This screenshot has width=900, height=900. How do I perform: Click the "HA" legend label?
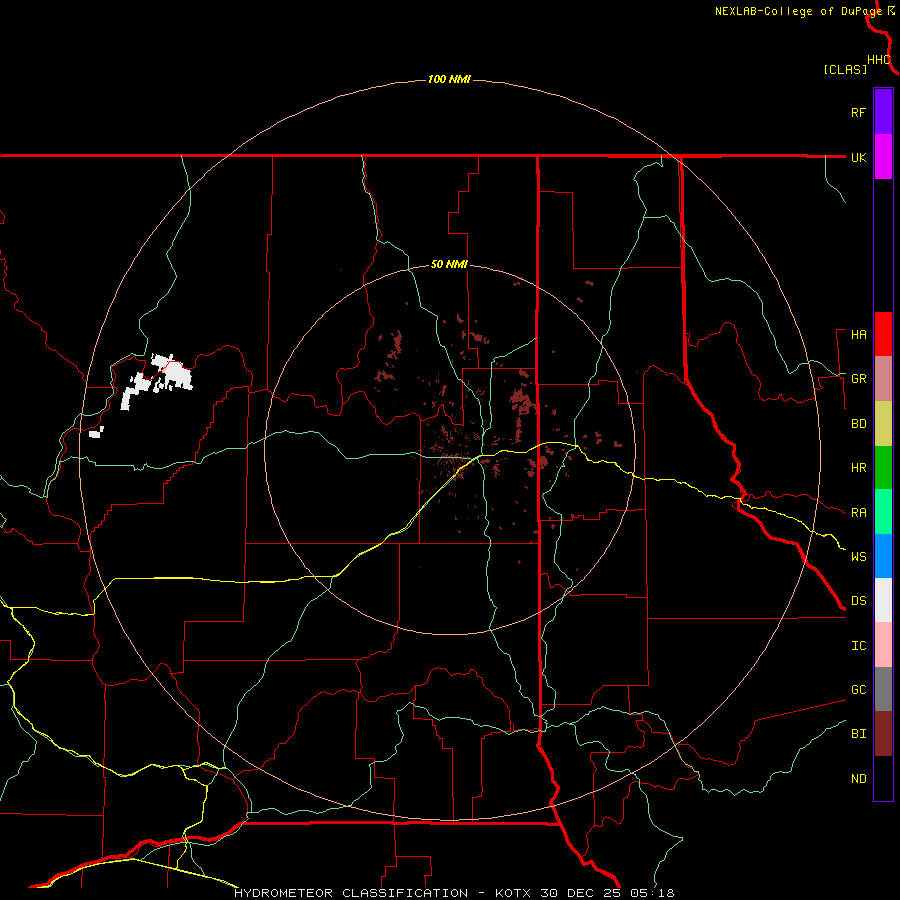point(858,335)
